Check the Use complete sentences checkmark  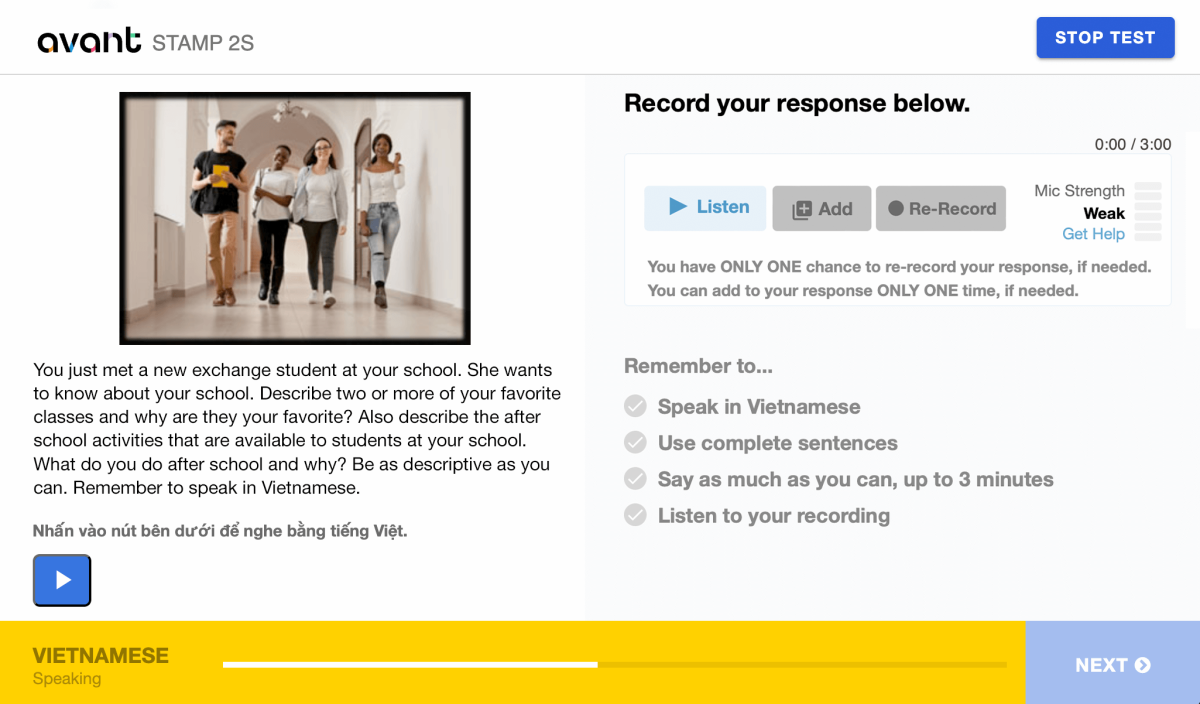(x=635, y=442)
